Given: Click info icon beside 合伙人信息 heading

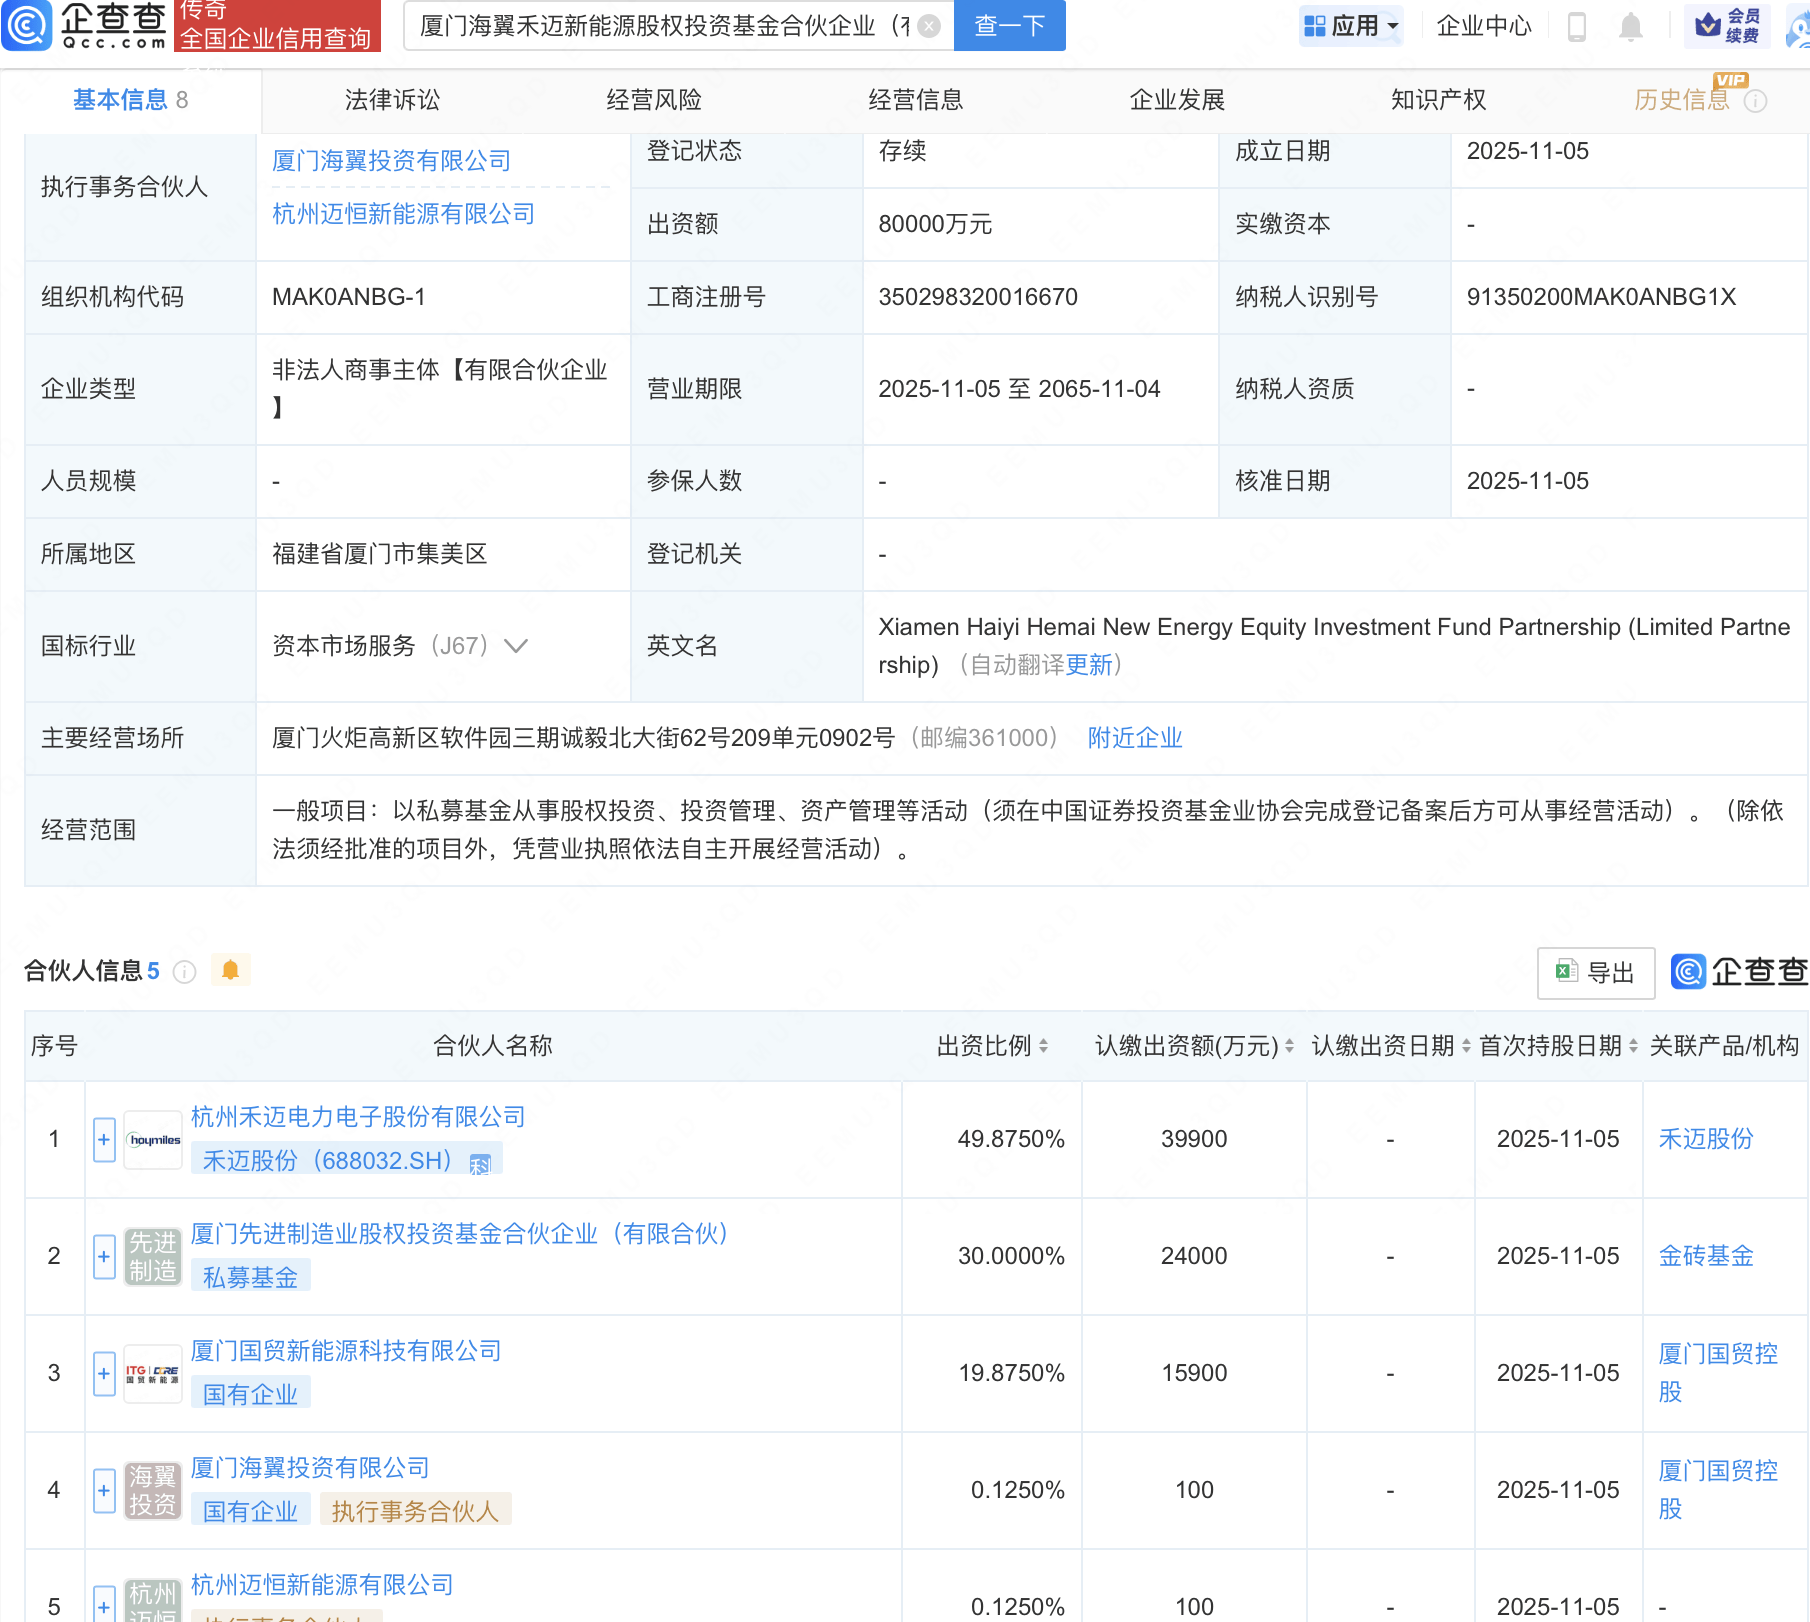Looking at the screenshot, I should [185, 972].
